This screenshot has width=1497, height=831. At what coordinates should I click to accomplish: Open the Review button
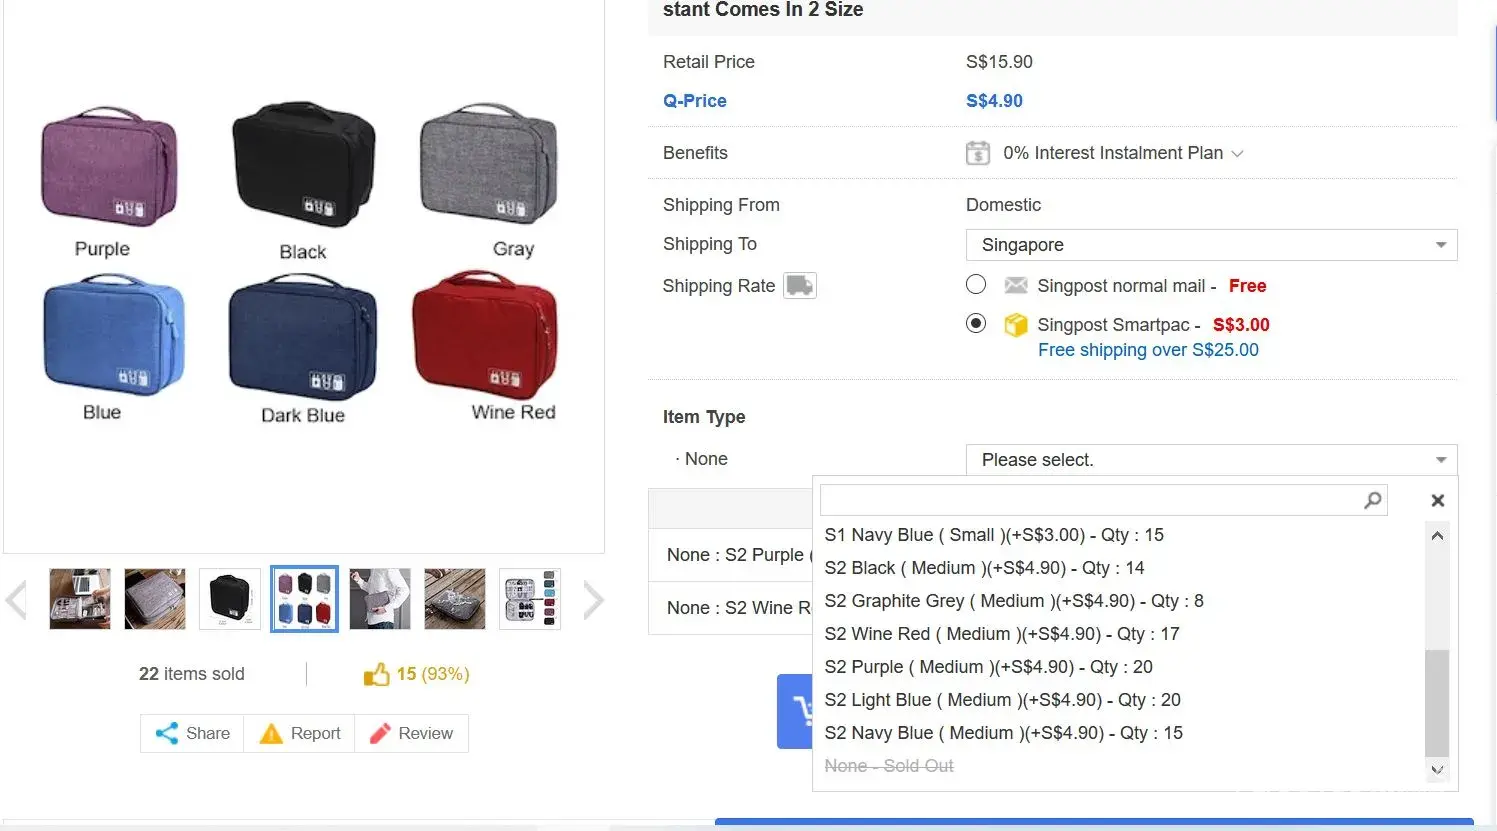412,733
